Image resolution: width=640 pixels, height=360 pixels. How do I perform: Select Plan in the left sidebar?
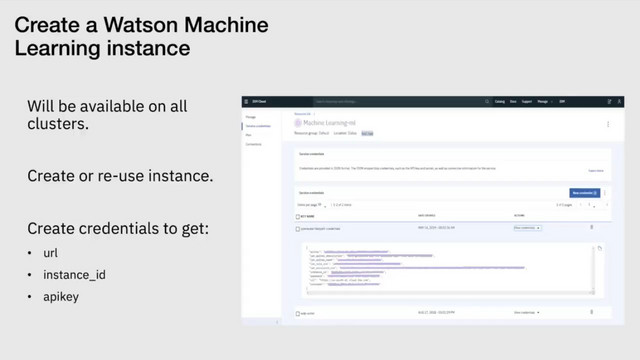click(249, 135)
